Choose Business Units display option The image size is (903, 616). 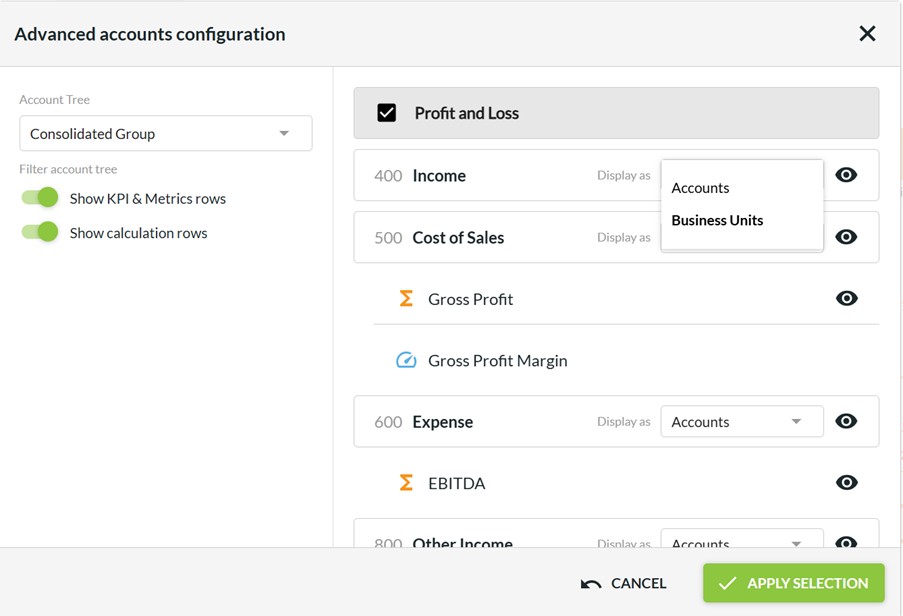click(x=717, y=220)
